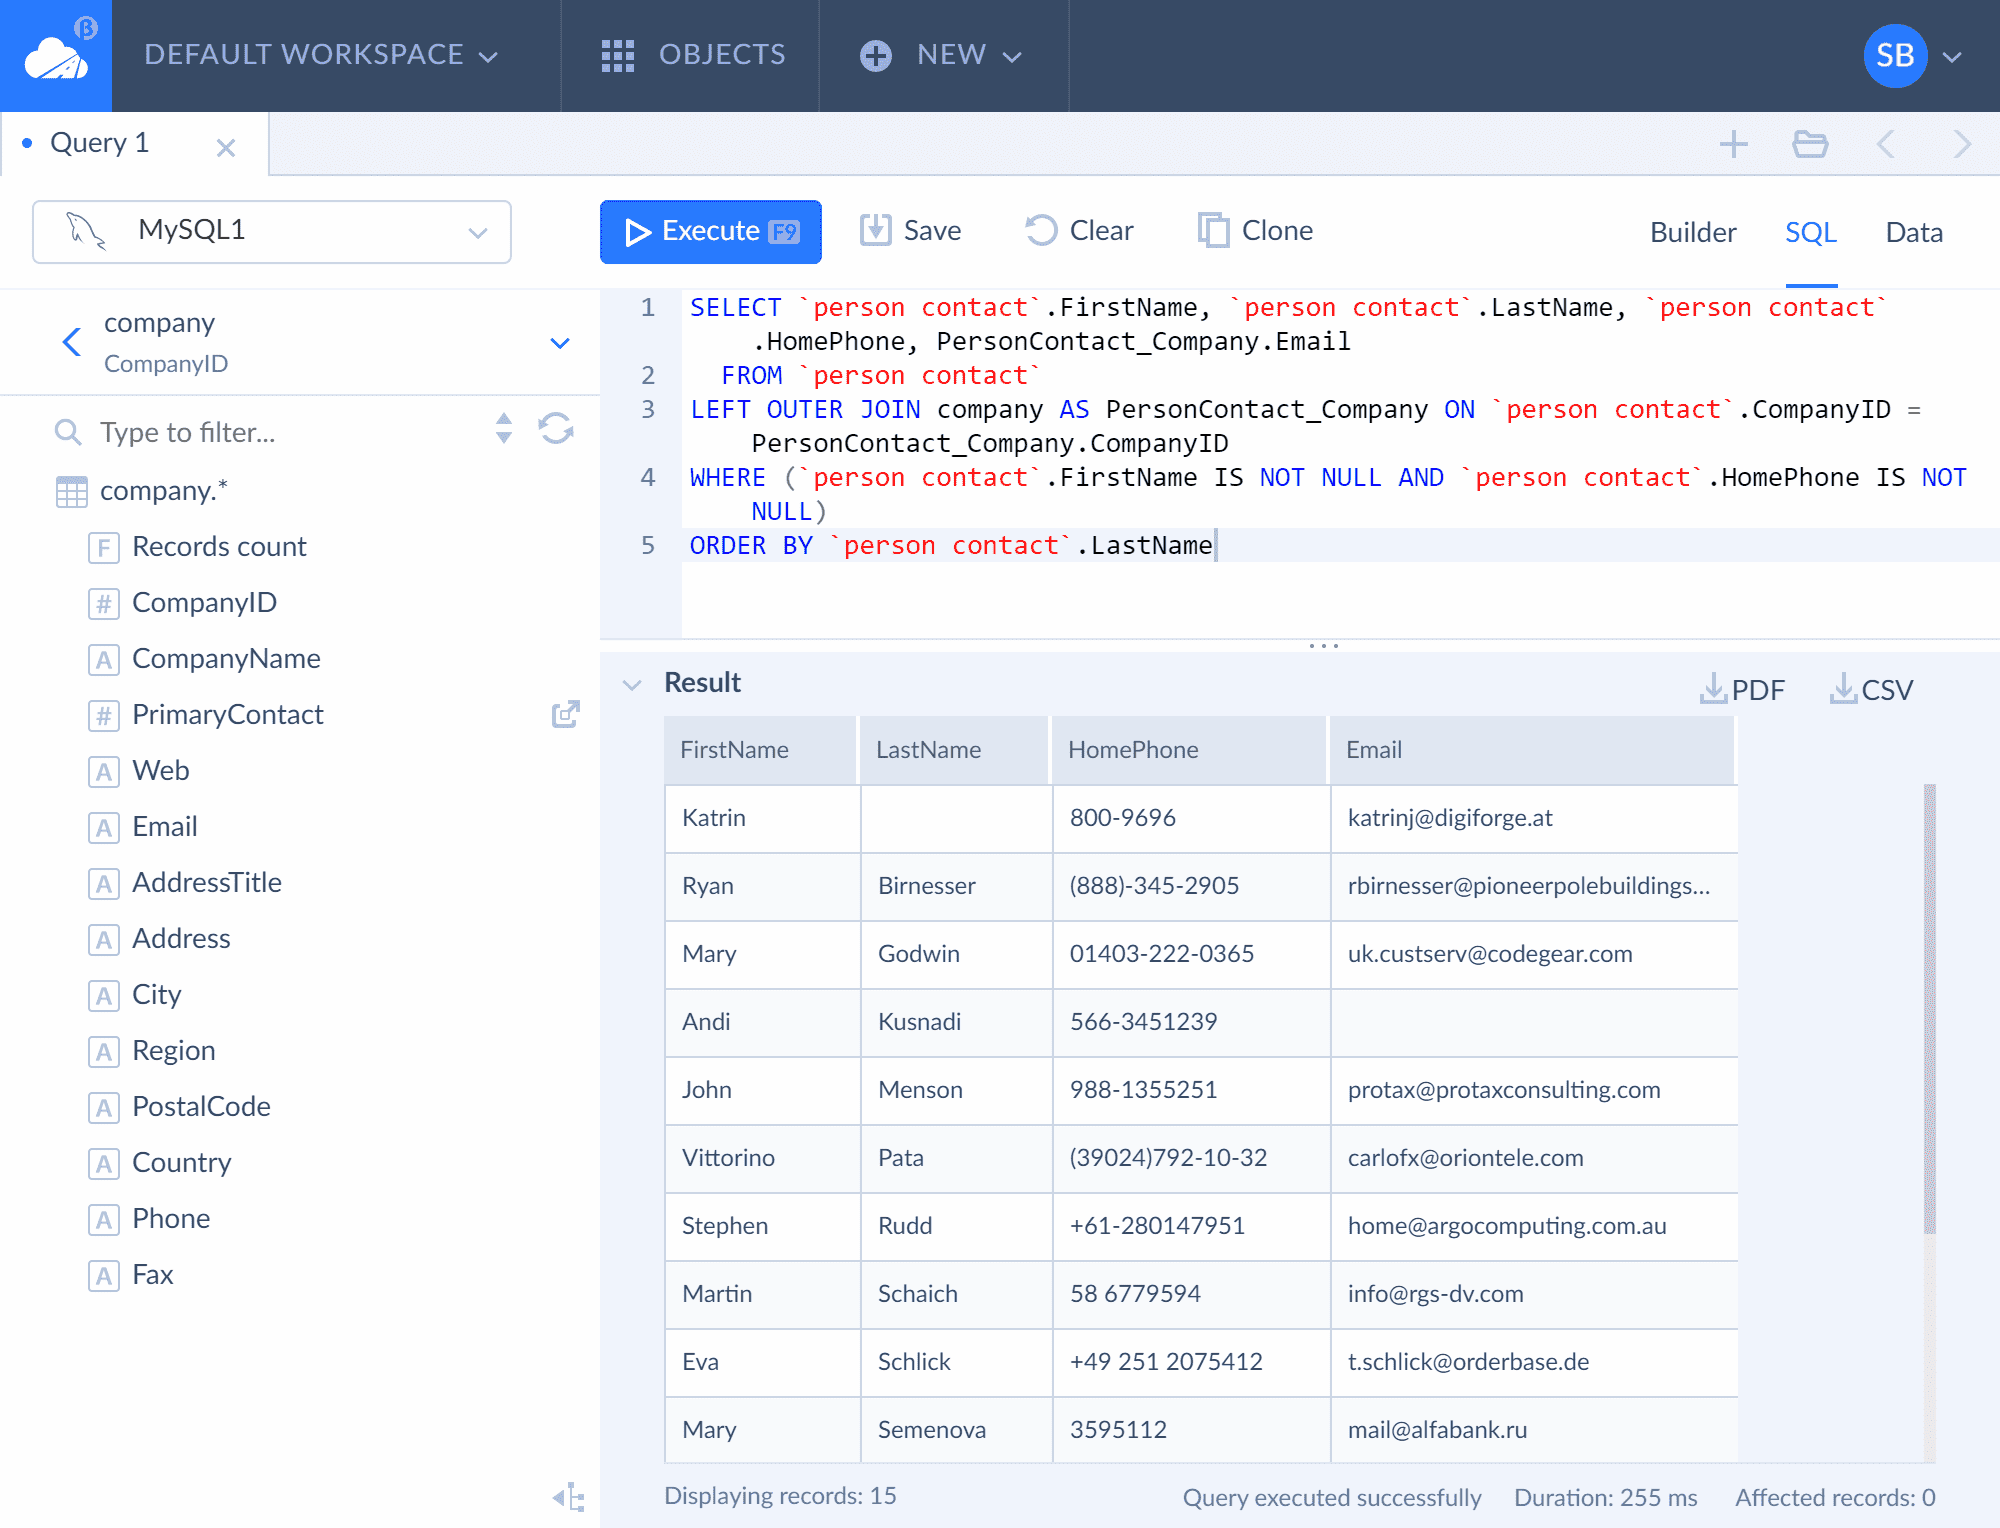
Task: Click the Clear button
Action: point(1079,231)
